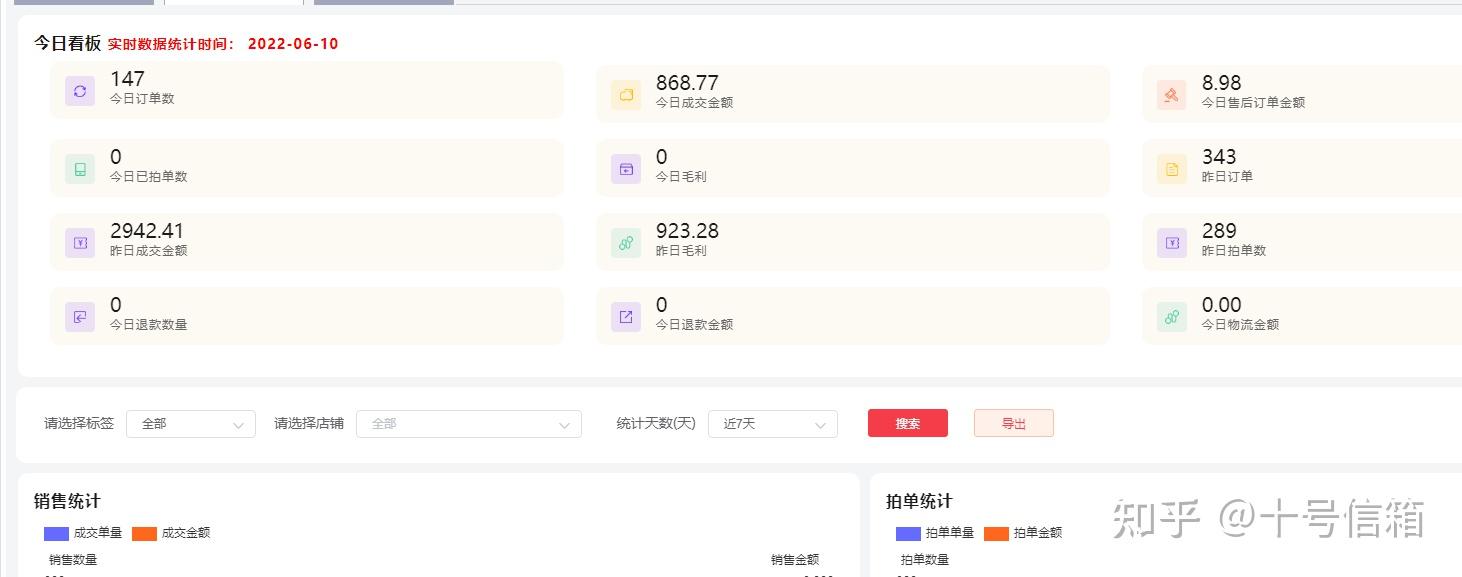Click the 今日已拍单数 icon
The width and height of the screenshot is (1462, 577).
[x=80, y=169]
